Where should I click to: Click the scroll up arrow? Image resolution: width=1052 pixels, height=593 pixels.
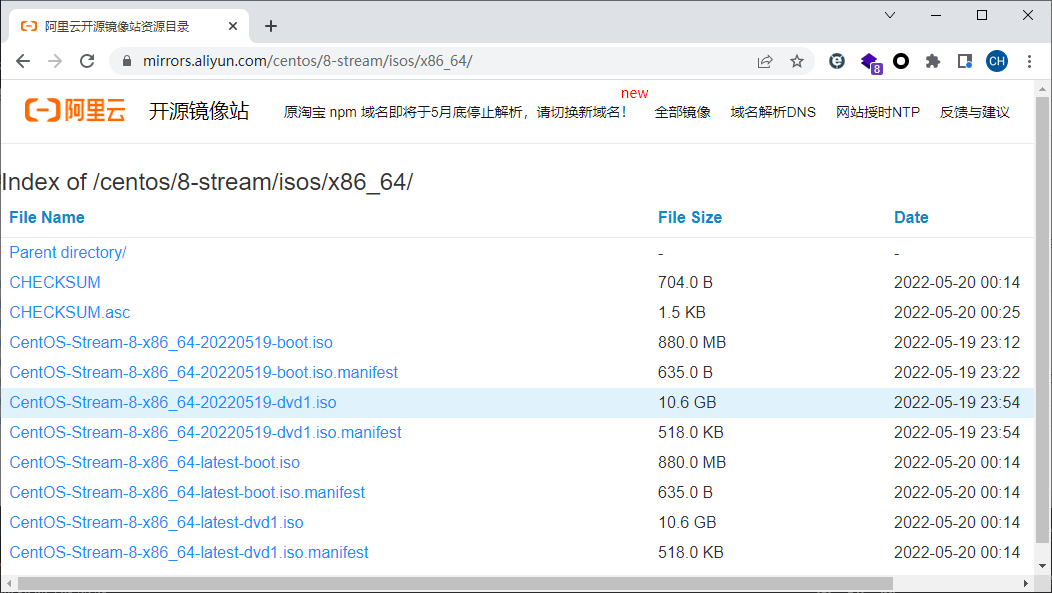(1042, 88)
